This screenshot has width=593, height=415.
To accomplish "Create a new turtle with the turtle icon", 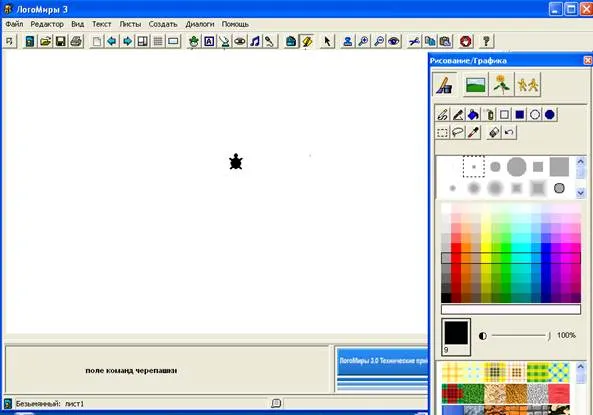I will 194,41.
